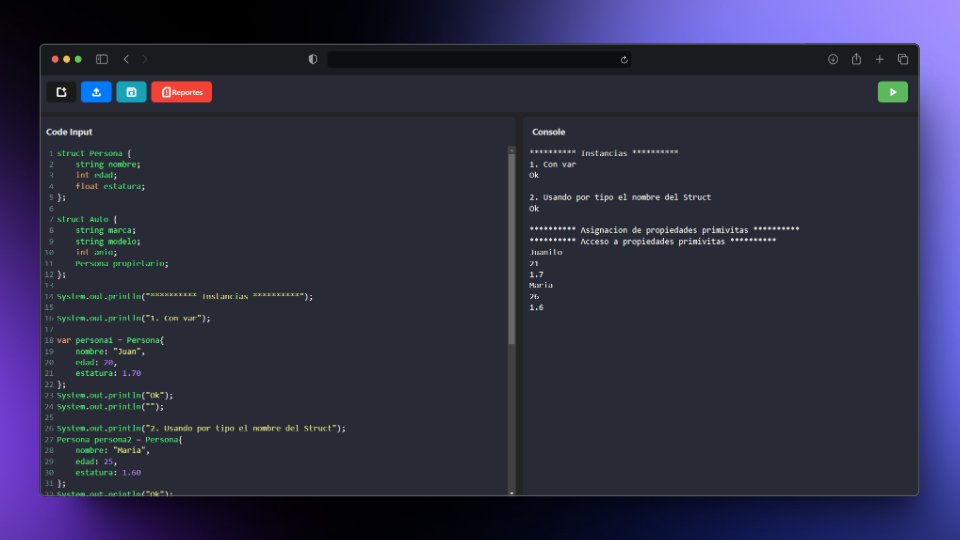Click the 'estatura: 1.60' code line
This screenshot has width=960, height=540.
coord(108,473)
